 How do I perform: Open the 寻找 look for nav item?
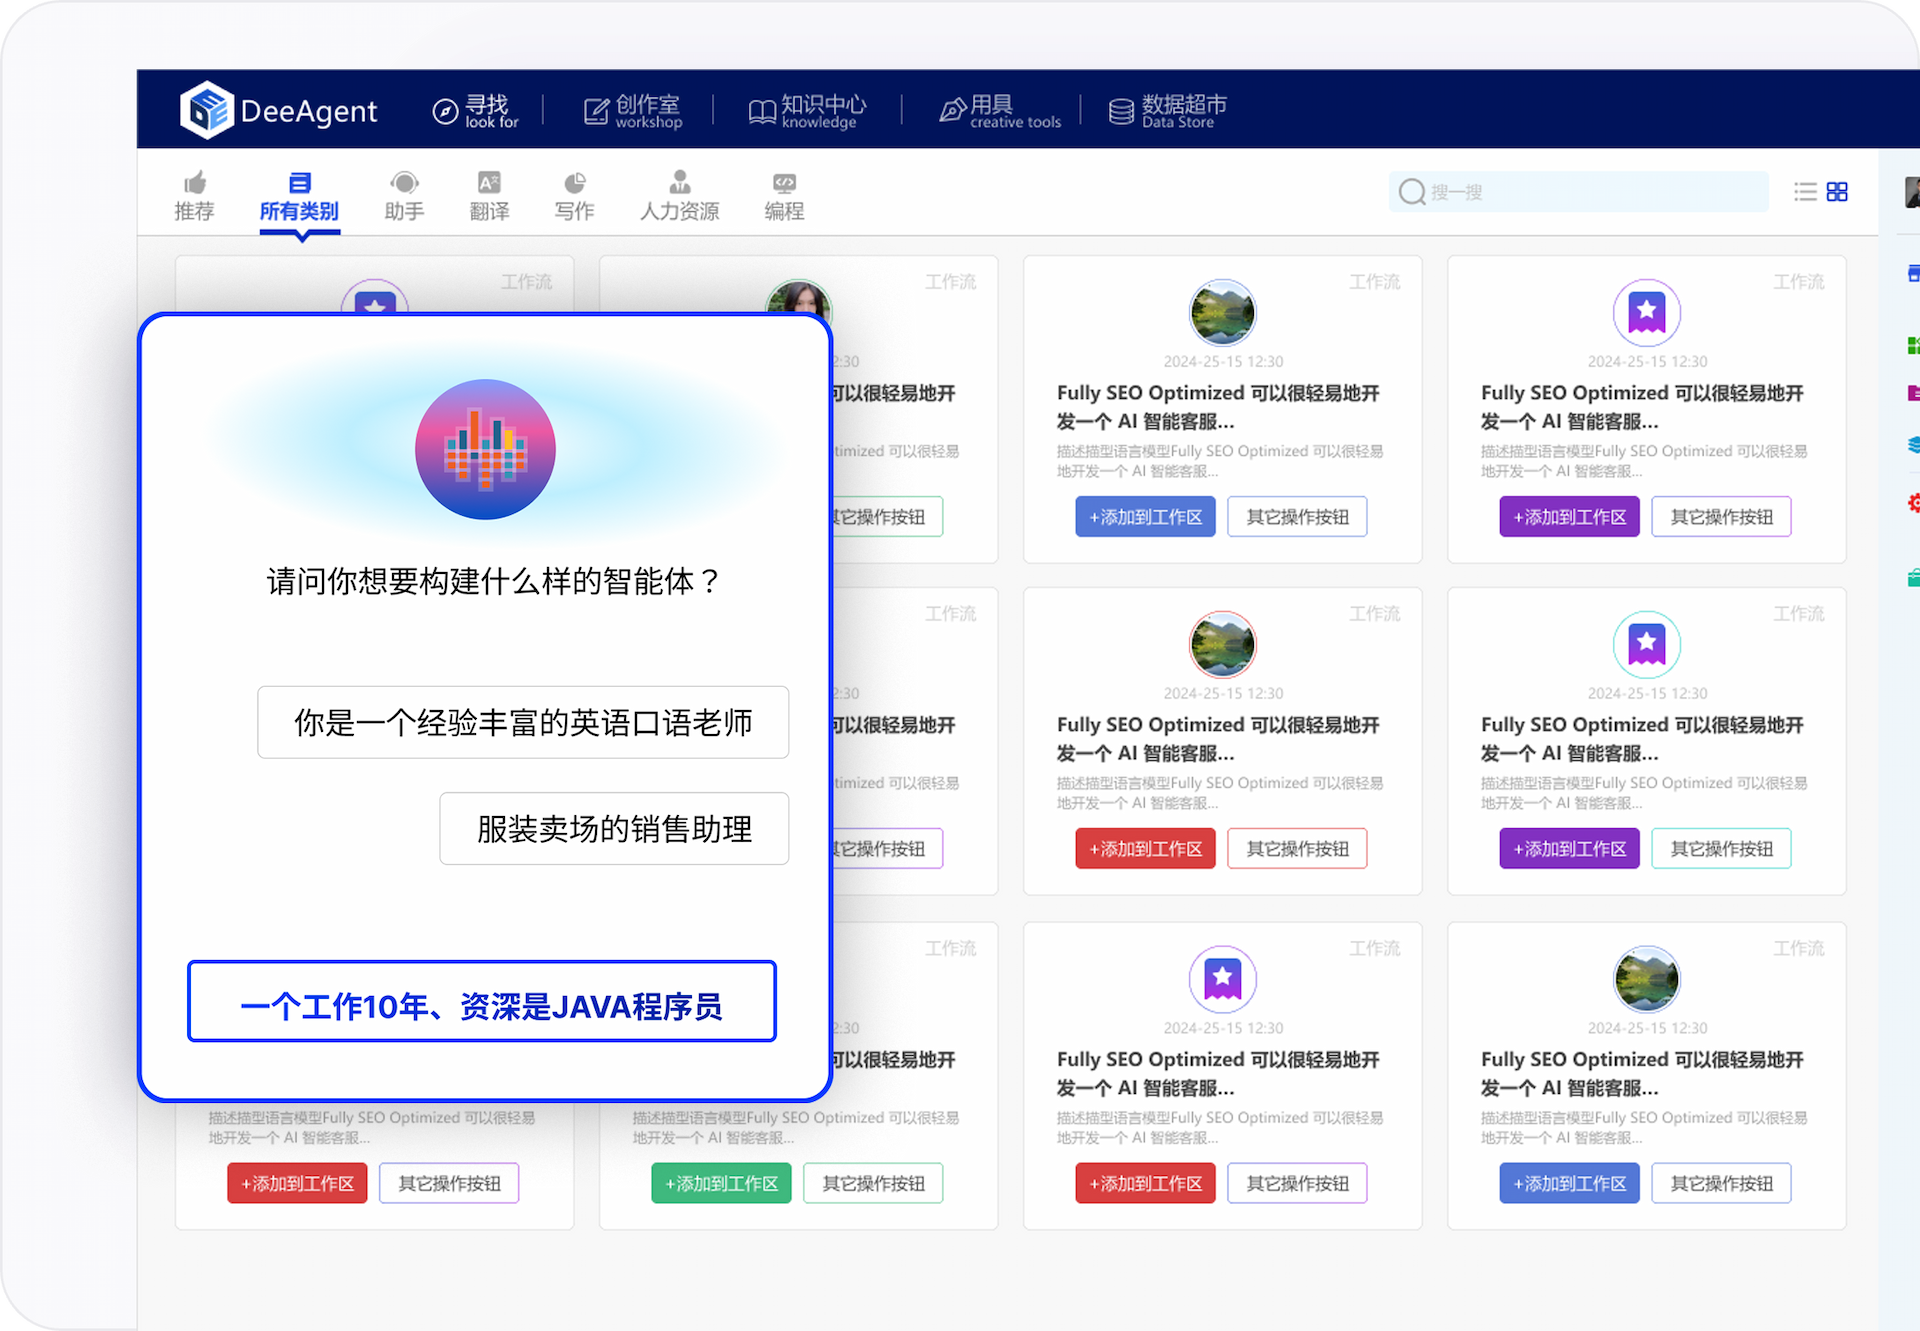coord(475,111)
